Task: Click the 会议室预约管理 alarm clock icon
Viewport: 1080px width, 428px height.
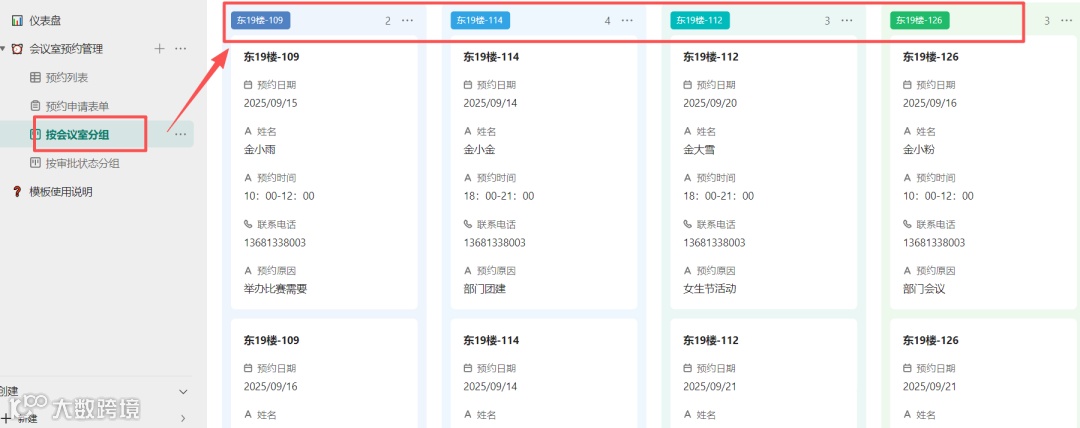Action: 17,49
